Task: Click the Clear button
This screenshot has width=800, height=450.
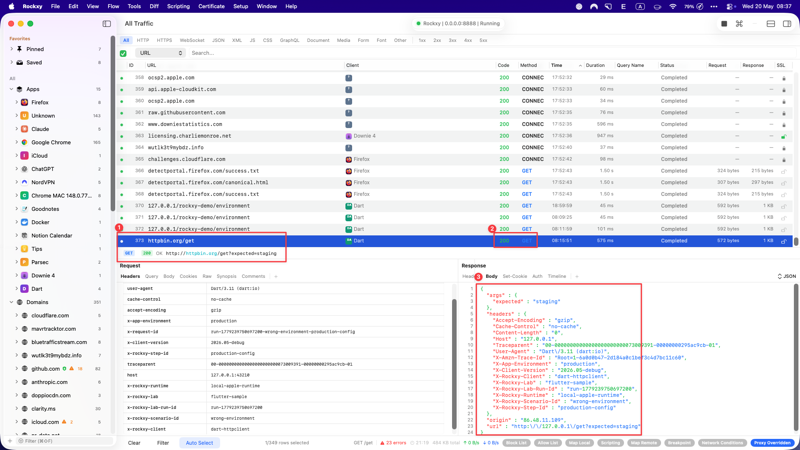Action: 134,443
